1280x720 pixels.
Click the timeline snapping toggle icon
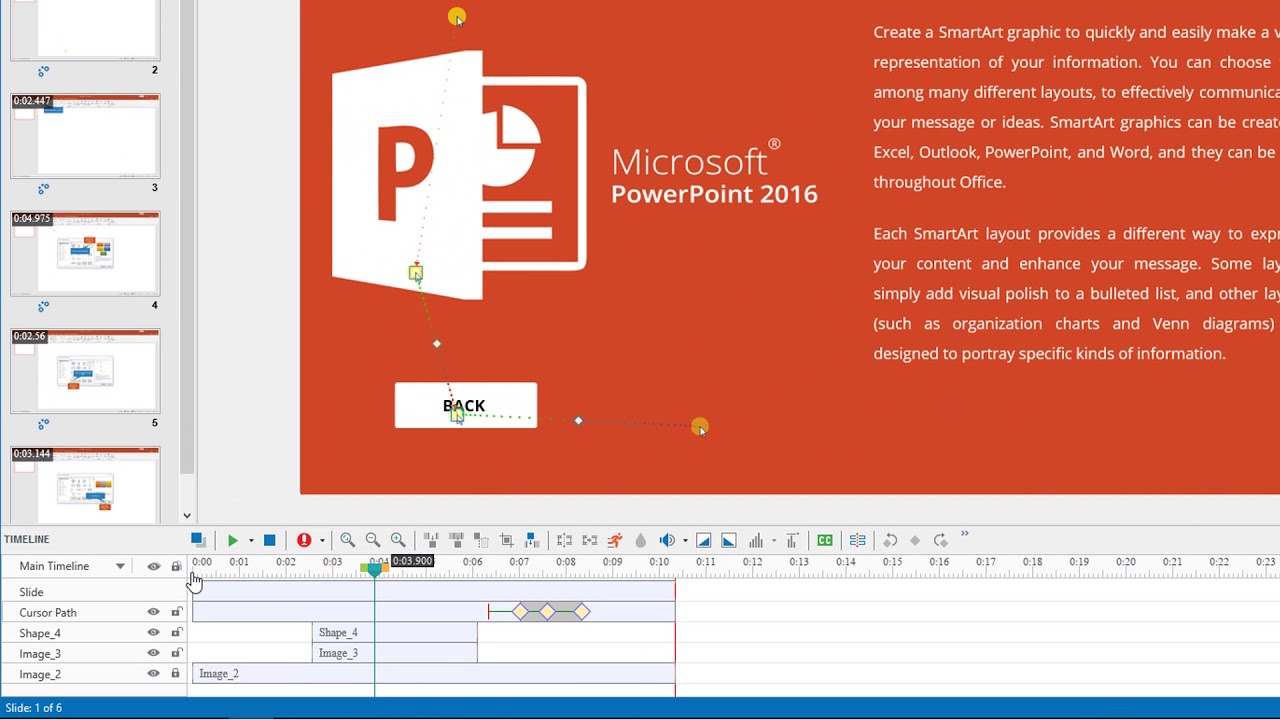(x=198, y=540)
